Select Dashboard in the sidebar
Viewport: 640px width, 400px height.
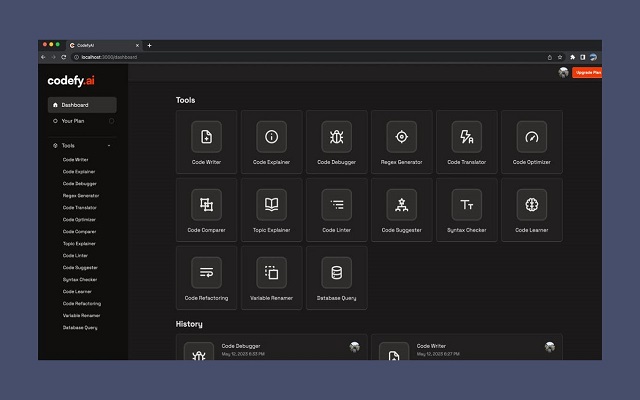coord(82,105)
